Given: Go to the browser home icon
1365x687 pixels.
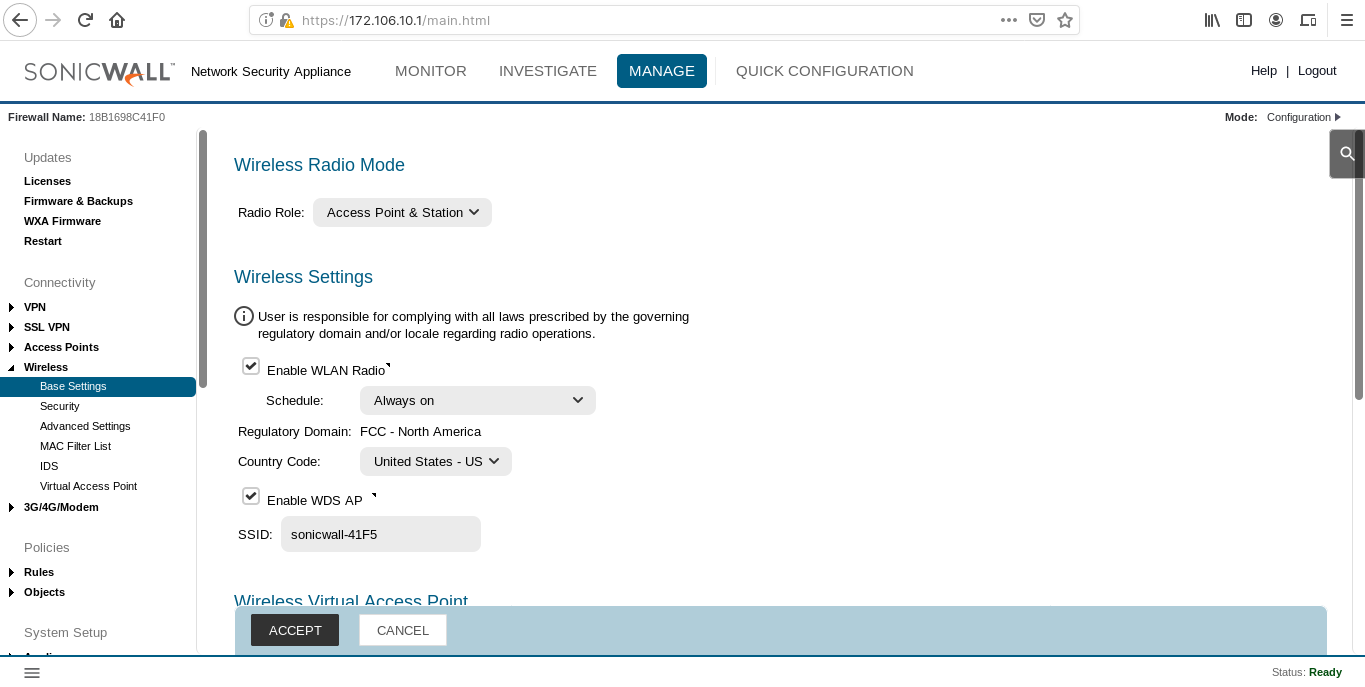Looking at the screenshot, I should point(117,20).
